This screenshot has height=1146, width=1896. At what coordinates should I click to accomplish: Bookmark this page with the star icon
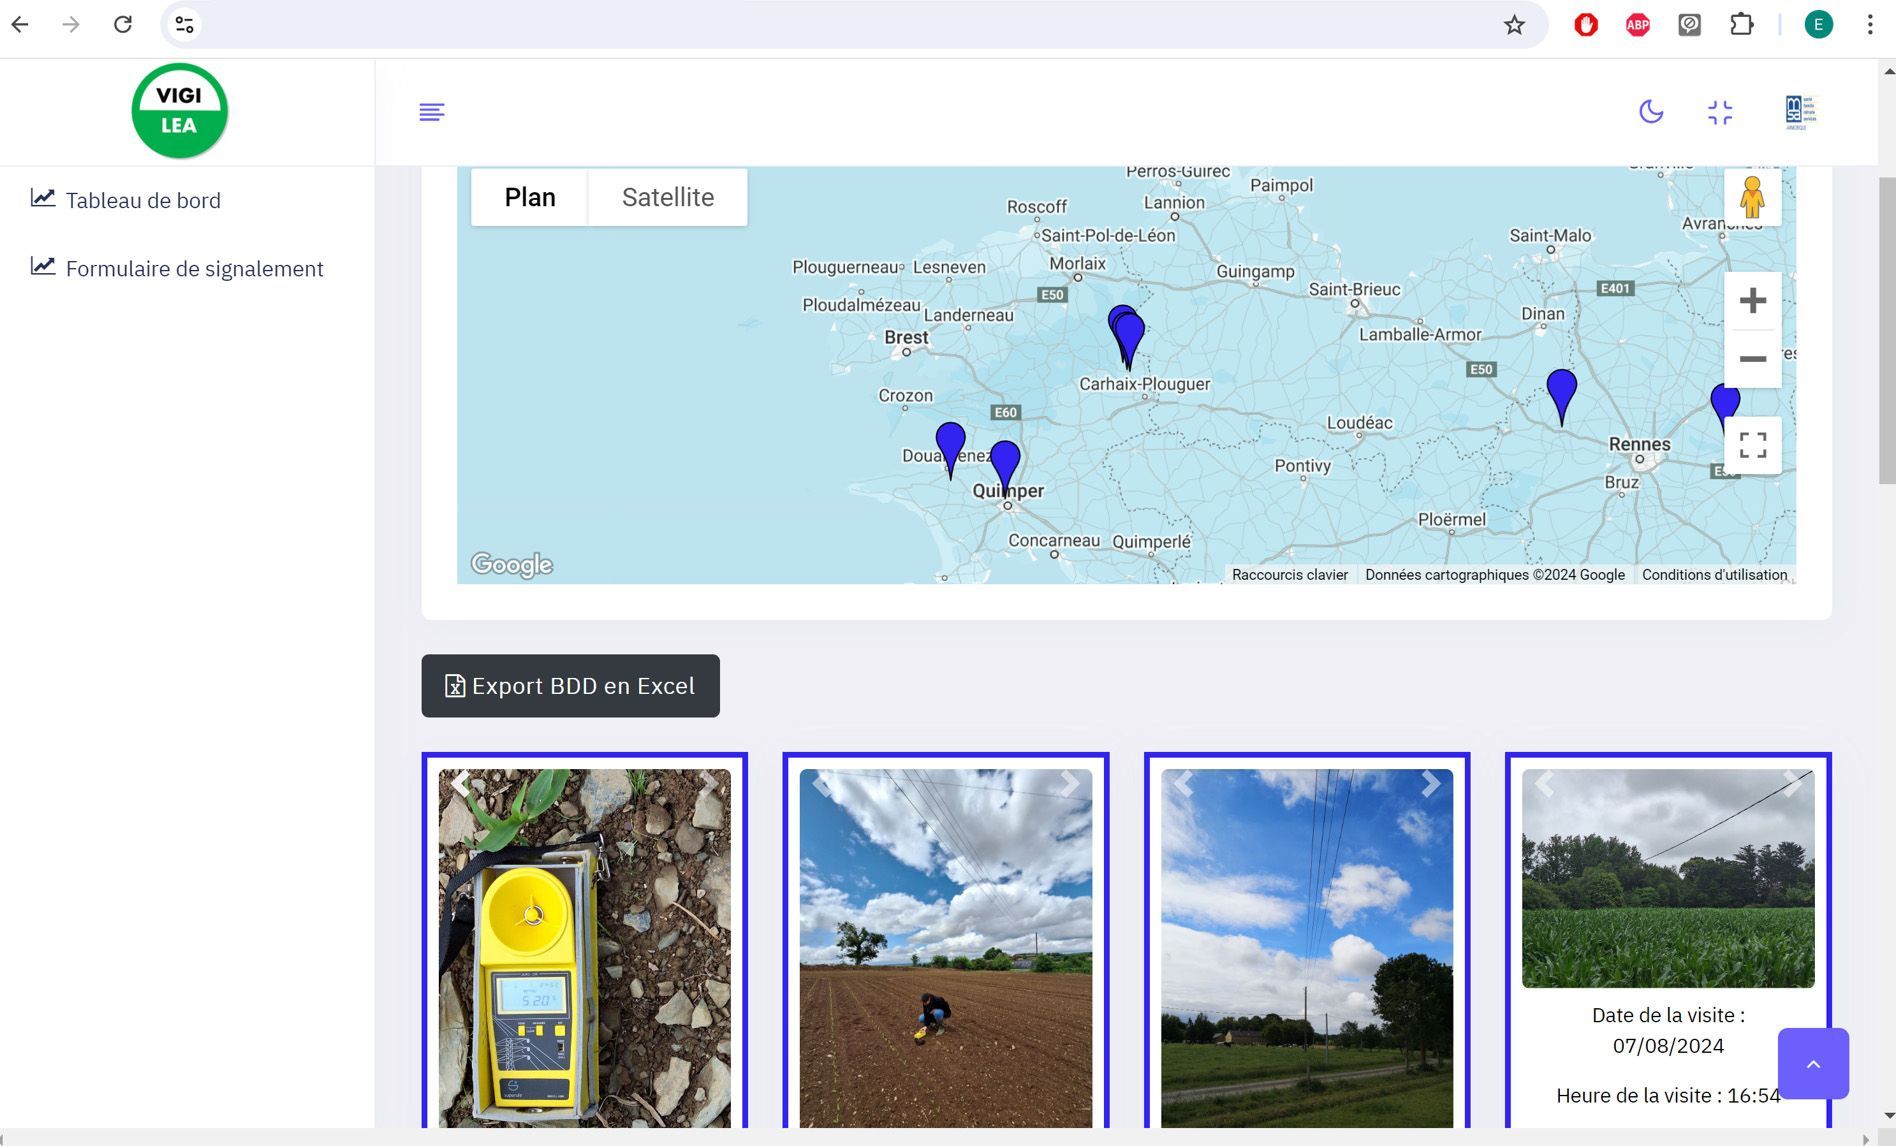click(1514, 25)
